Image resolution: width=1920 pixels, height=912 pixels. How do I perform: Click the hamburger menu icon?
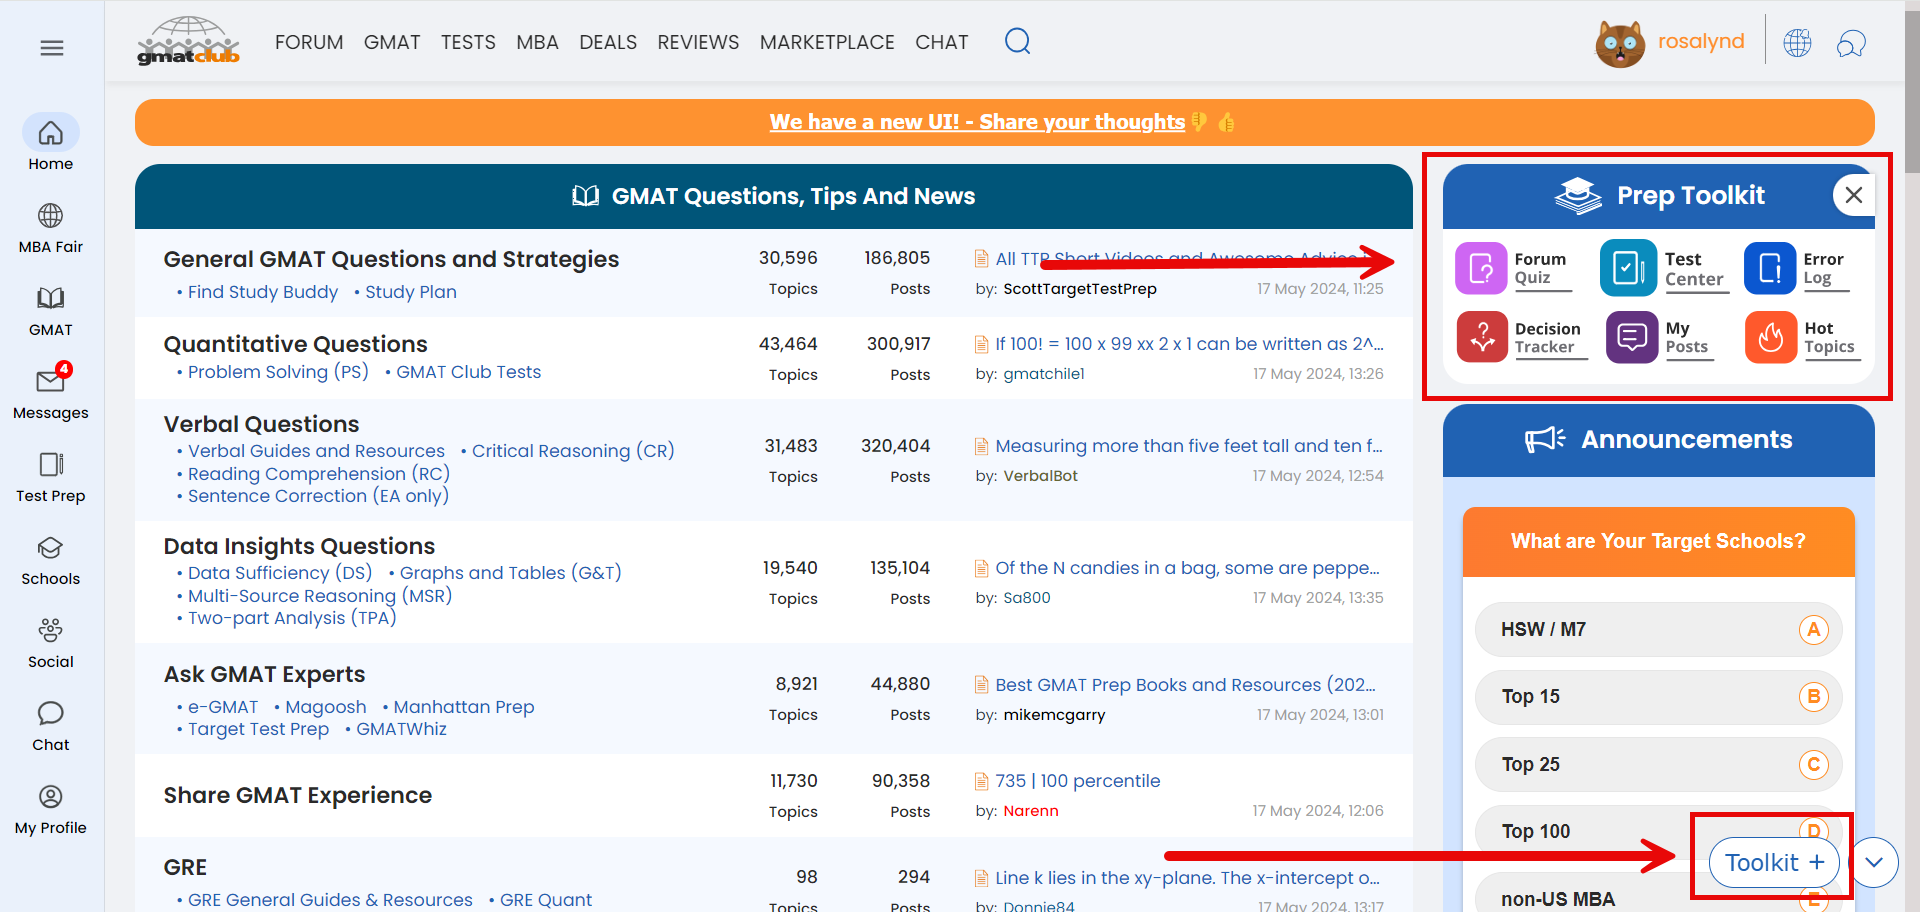point(52,48)
